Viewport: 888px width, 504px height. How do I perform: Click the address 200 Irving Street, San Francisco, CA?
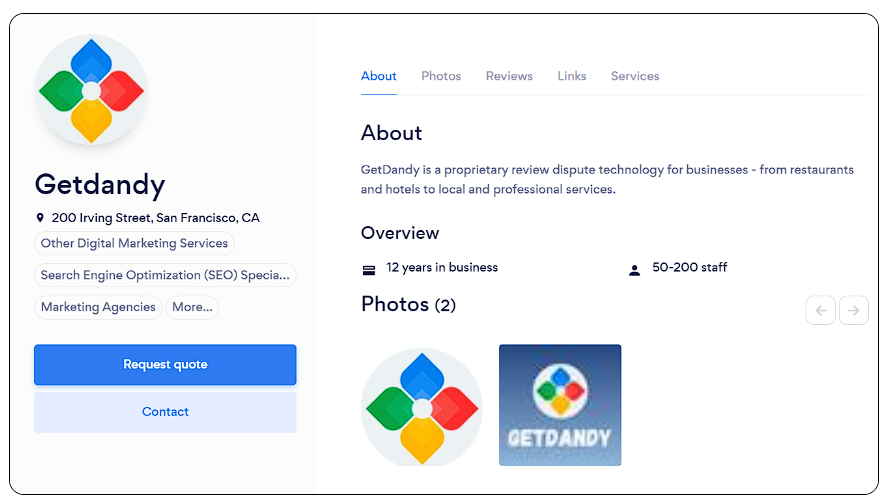click(156, 218)
